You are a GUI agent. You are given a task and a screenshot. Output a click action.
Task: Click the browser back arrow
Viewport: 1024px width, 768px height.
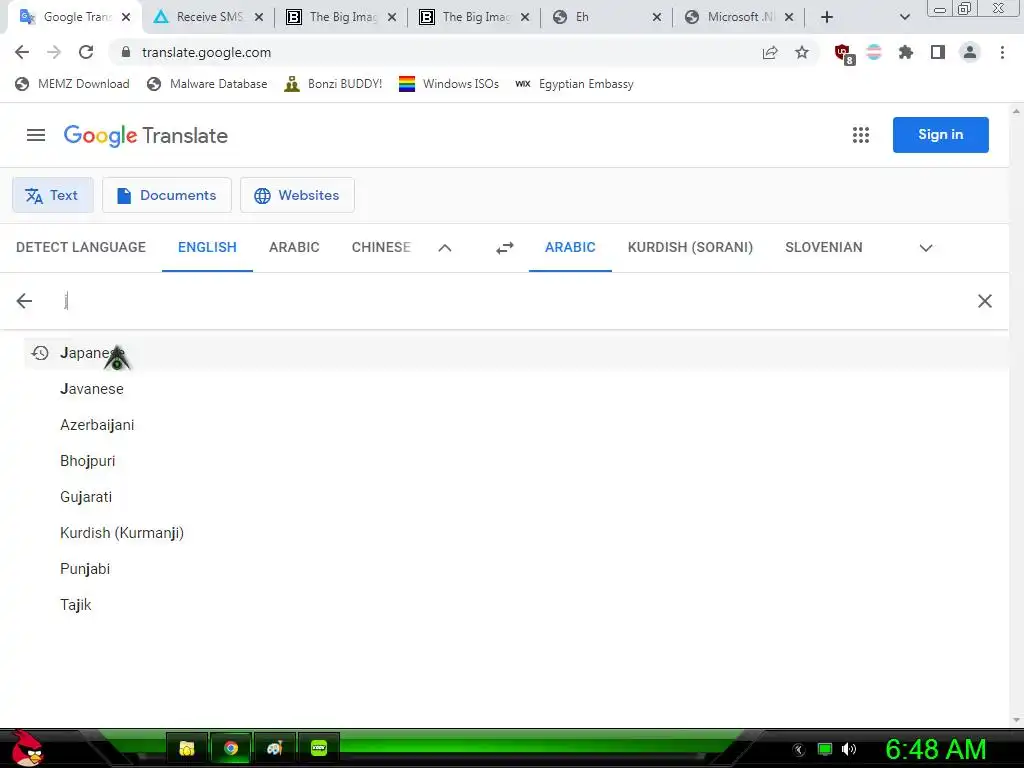(x=22, y=52)
